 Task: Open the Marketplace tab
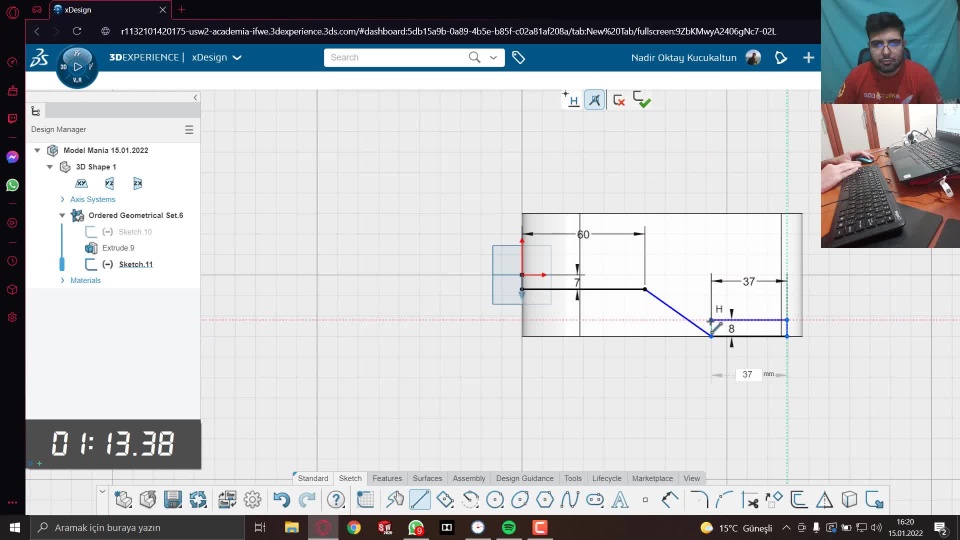pos(652,478)
